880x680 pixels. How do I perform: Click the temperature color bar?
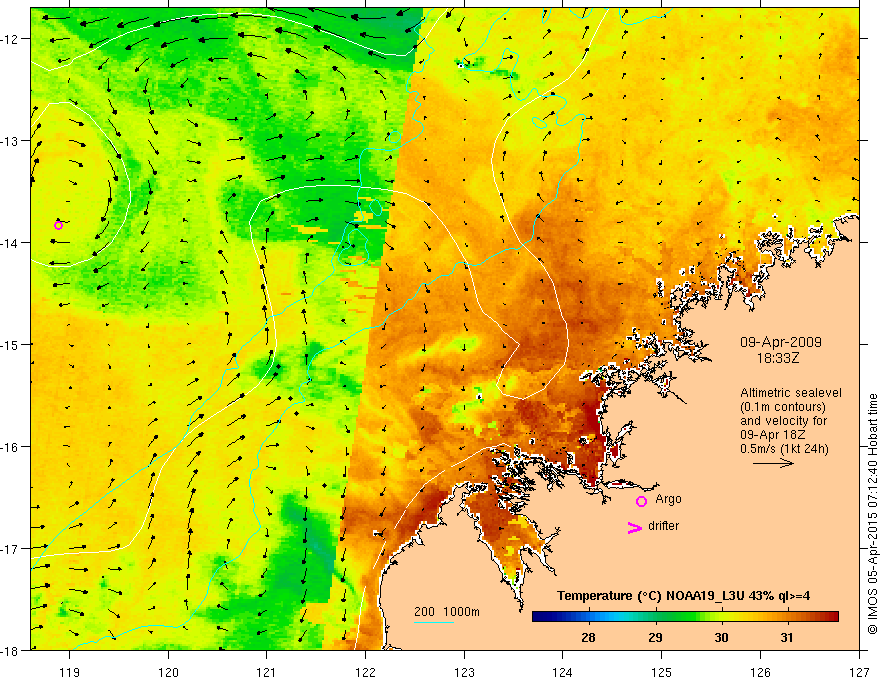(685, 617)
